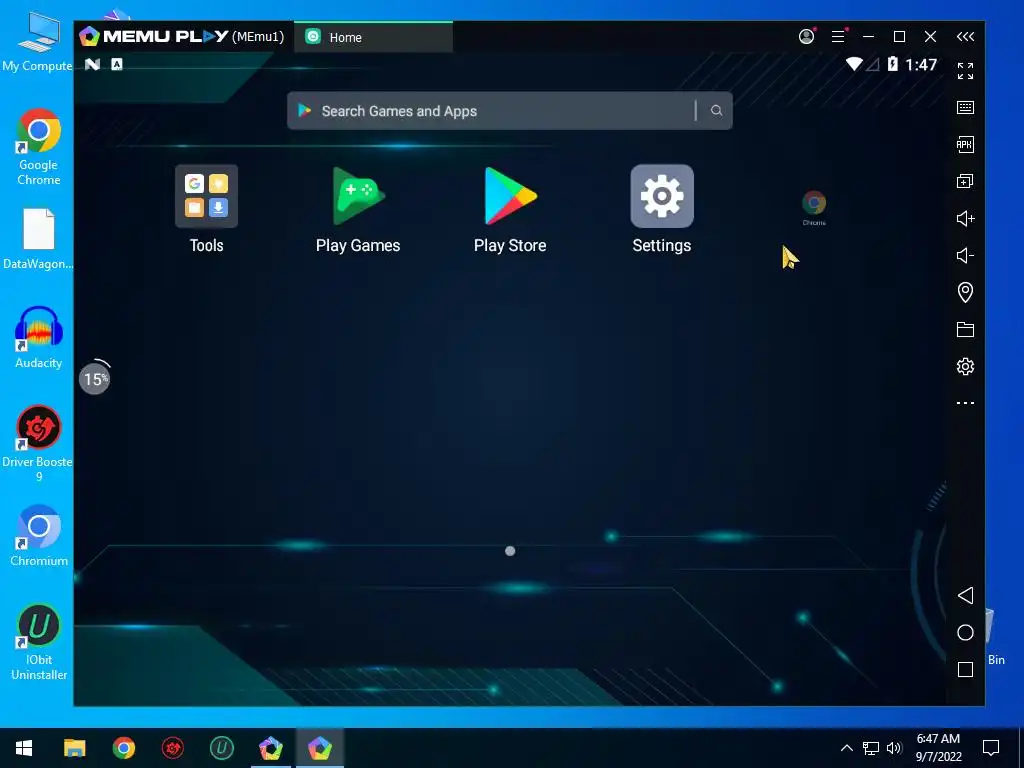
Task: Open the keyboard mapping tool
Action: point(965,108)
